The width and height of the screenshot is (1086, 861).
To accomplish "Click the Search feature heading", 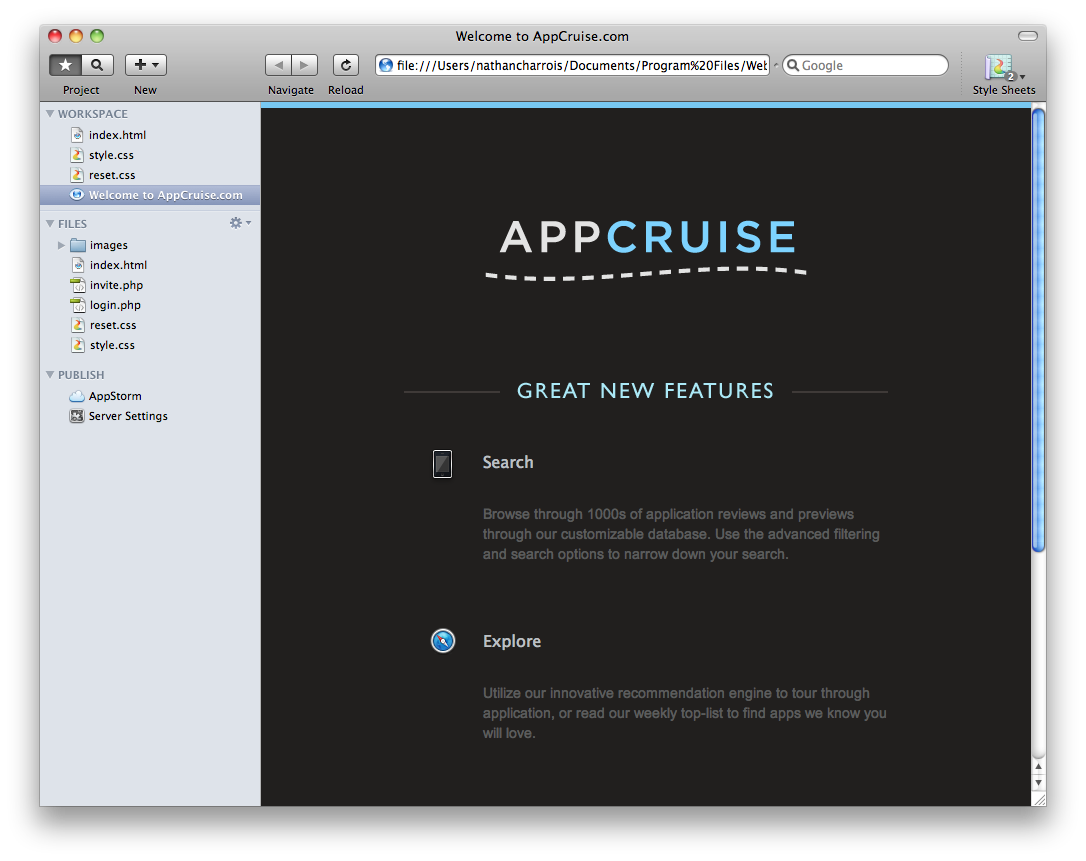I will pos(508,463).
